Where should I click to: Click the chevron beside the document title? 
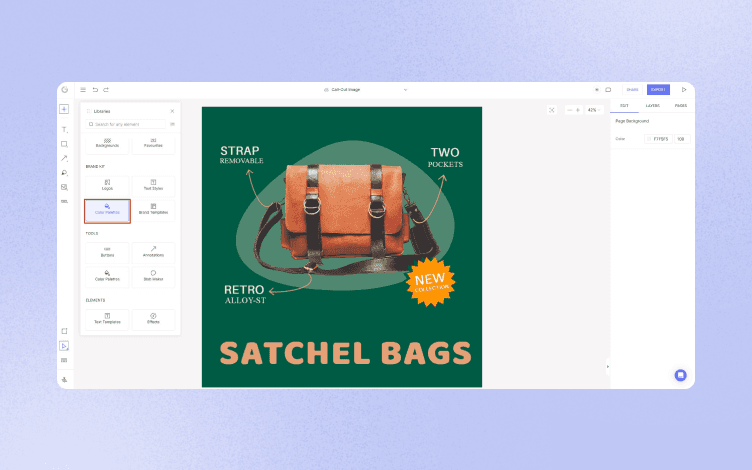point(405,90)
